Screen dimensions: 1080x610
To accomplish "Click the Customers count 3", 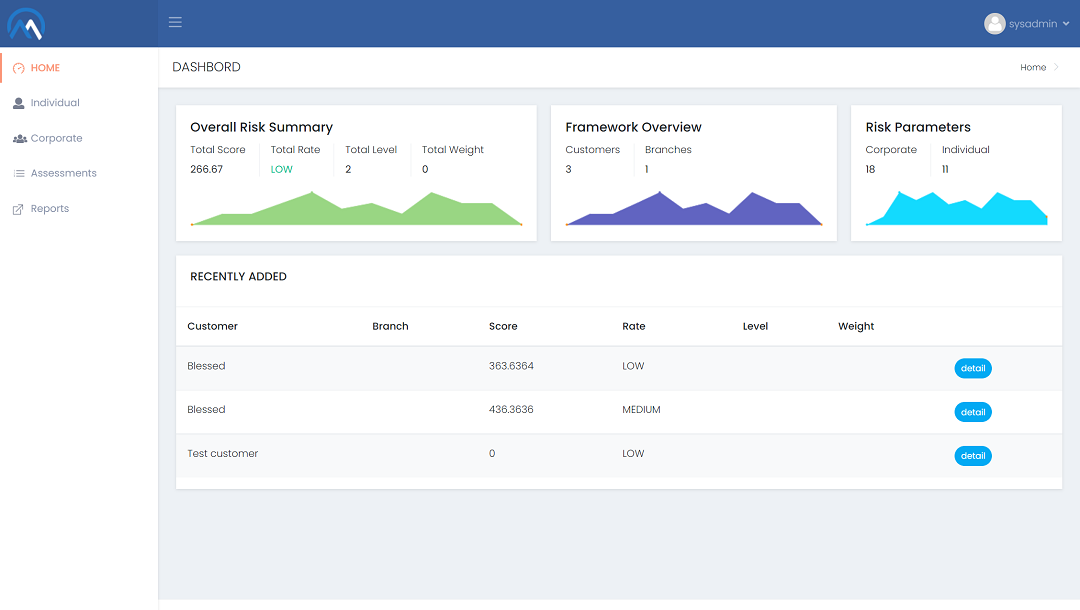I will [568, 169].
